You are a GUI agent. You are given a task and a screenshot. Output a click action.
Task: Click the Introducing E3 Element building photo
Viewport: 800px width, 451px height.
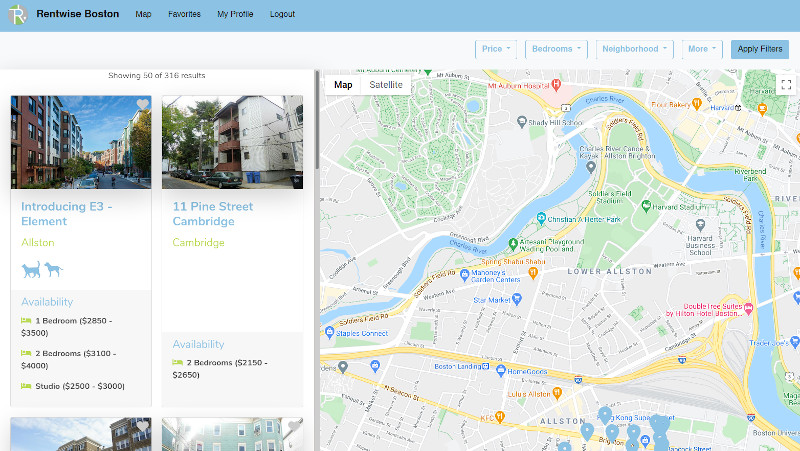pyautogui.click(x=80, y=142)
